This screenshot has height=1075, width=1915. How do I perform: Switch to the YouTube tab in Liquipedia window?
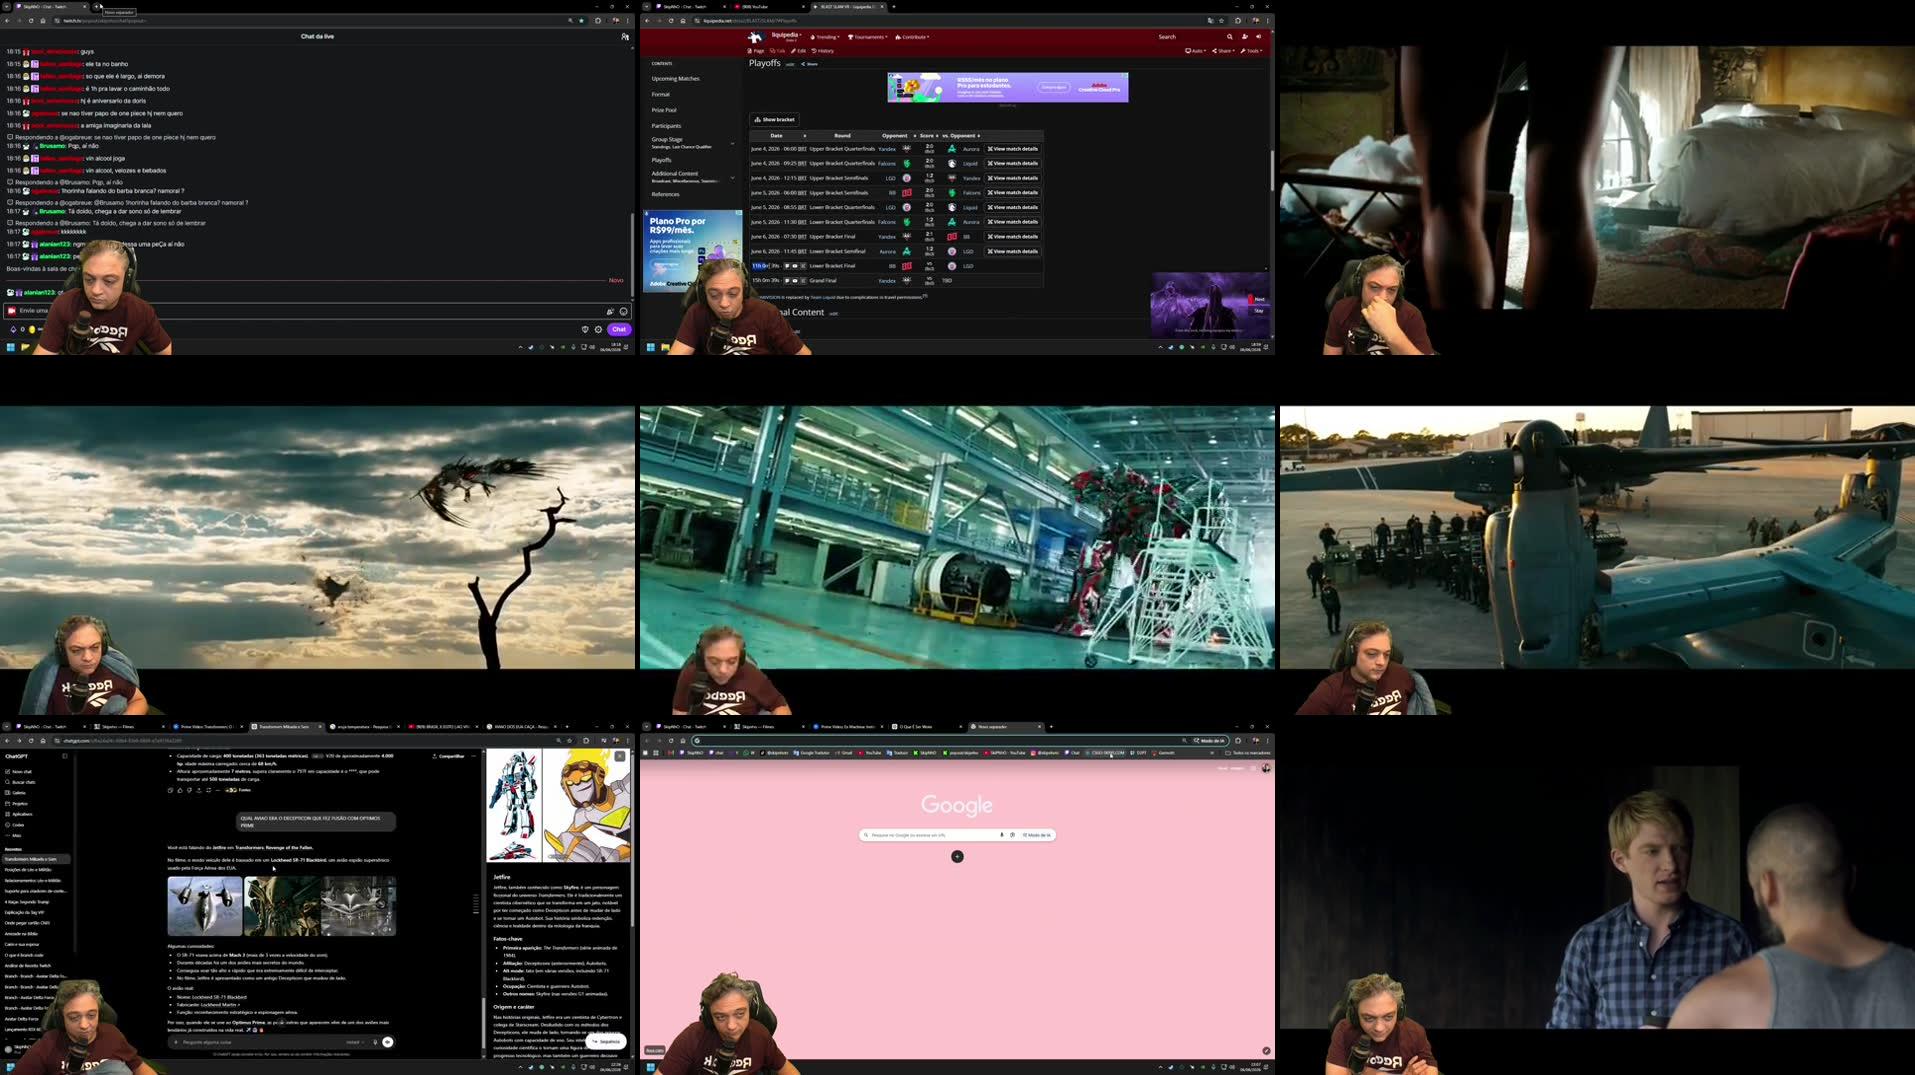[768, 7]
